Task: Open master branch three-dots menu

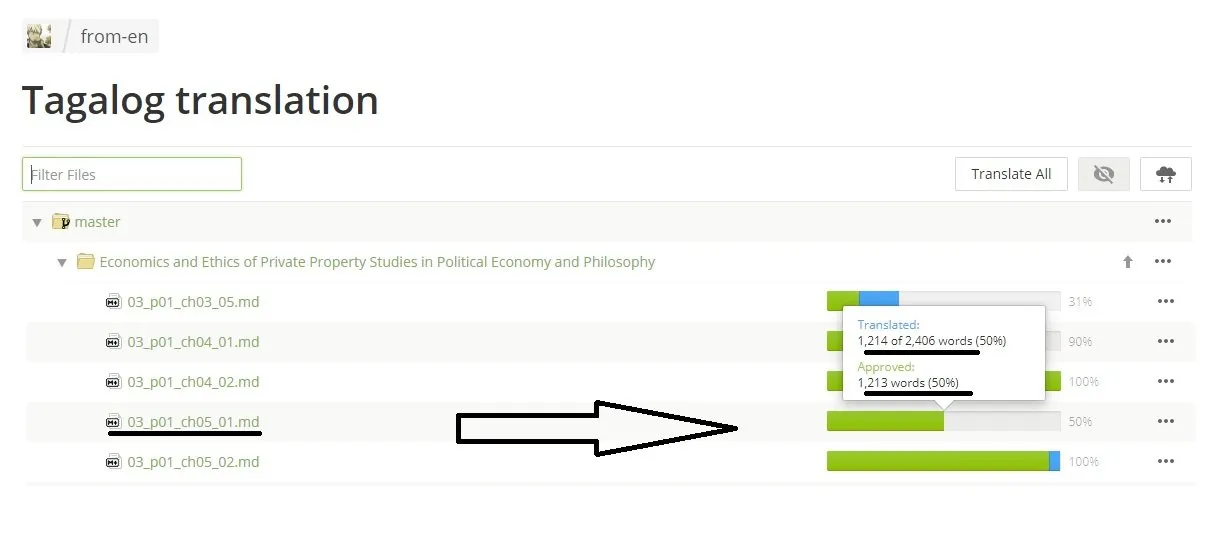Action: 1162,222
